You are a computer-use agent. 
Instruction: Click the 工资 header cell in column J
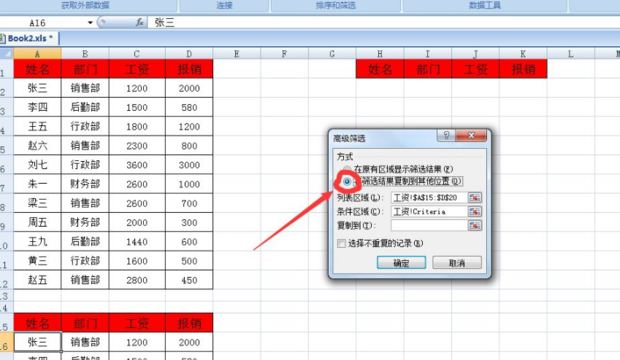pos(476,69)
